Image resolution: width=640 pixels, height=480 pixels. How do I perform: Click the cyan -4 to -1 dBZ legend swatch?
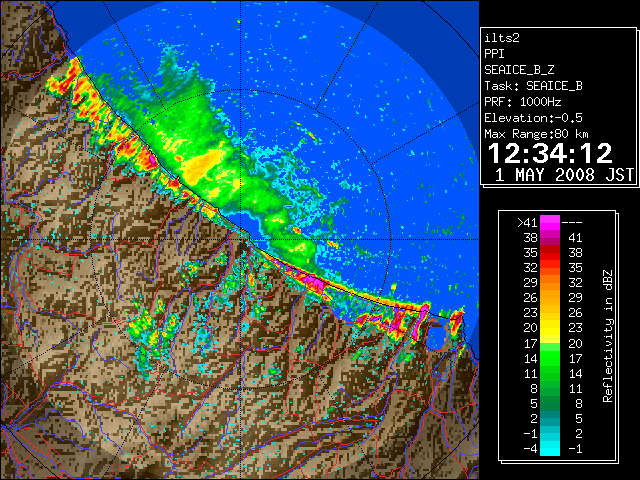pyautogui.click(x=550, y=448)
